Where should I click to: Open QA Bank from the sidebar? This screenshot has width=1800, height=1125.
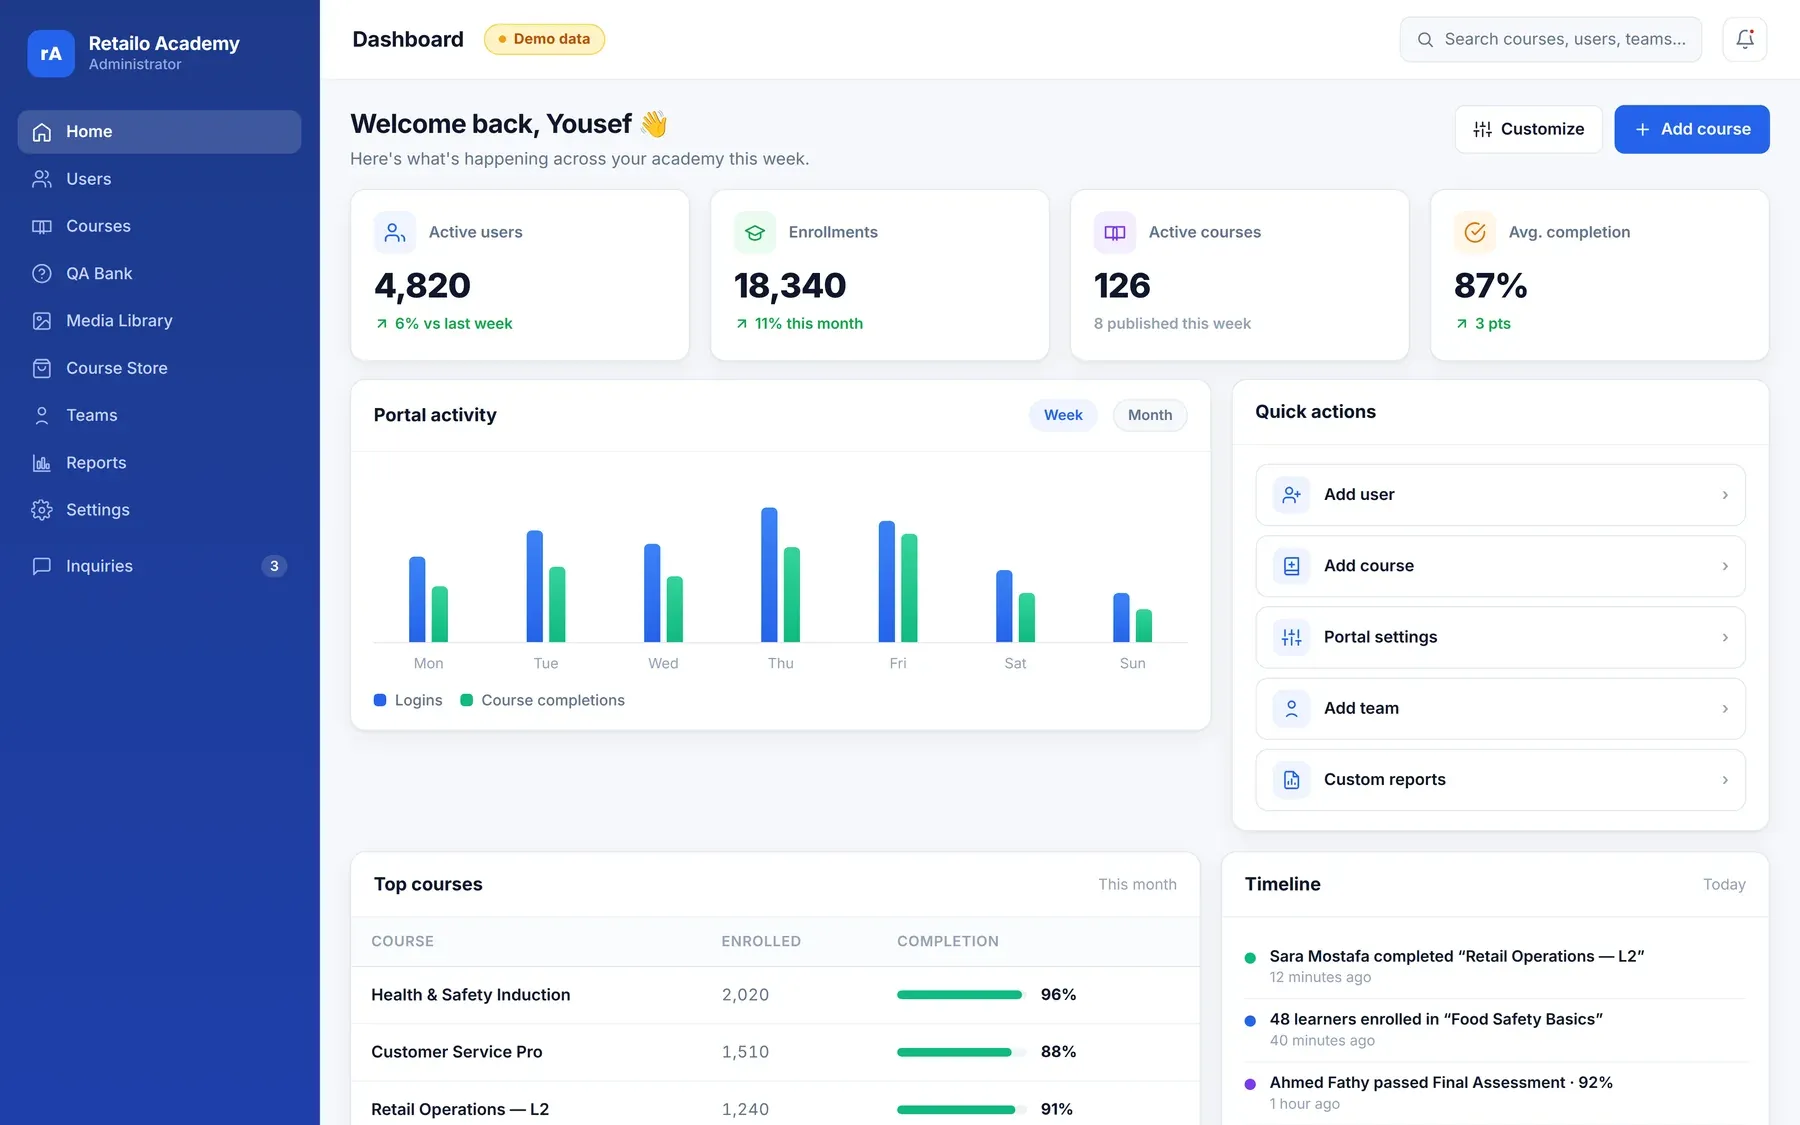159,274
